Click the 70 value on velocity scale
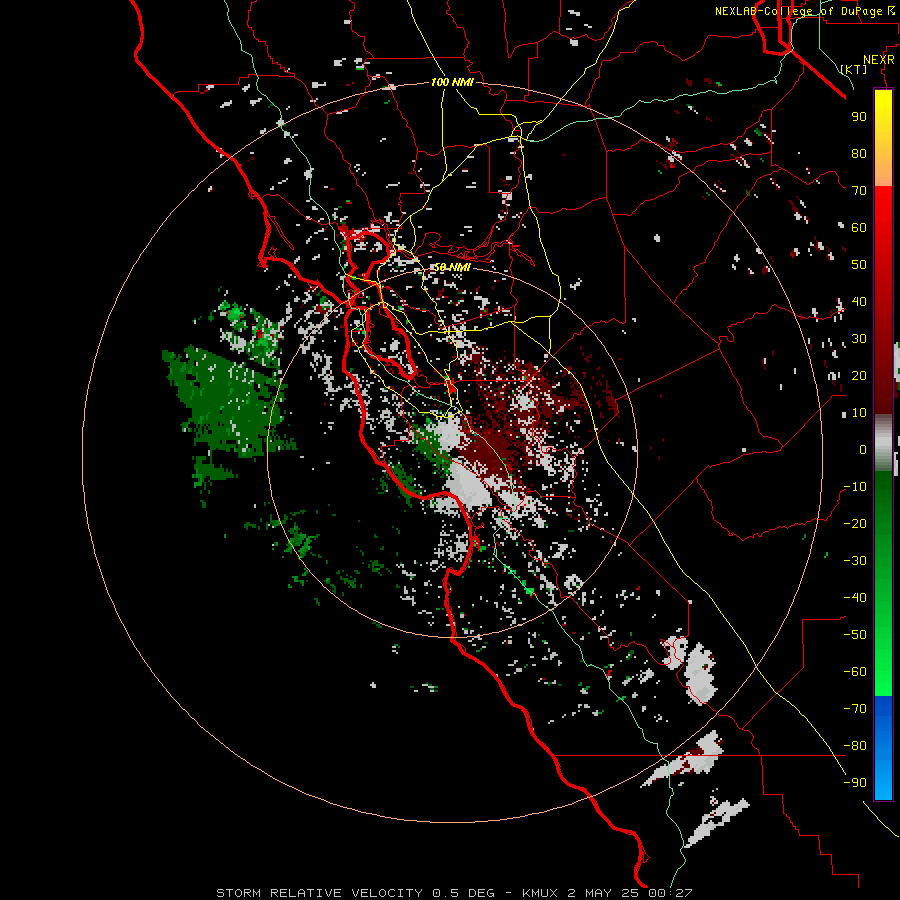Viewport: 900px width, 900px height. tap(859, 191)
